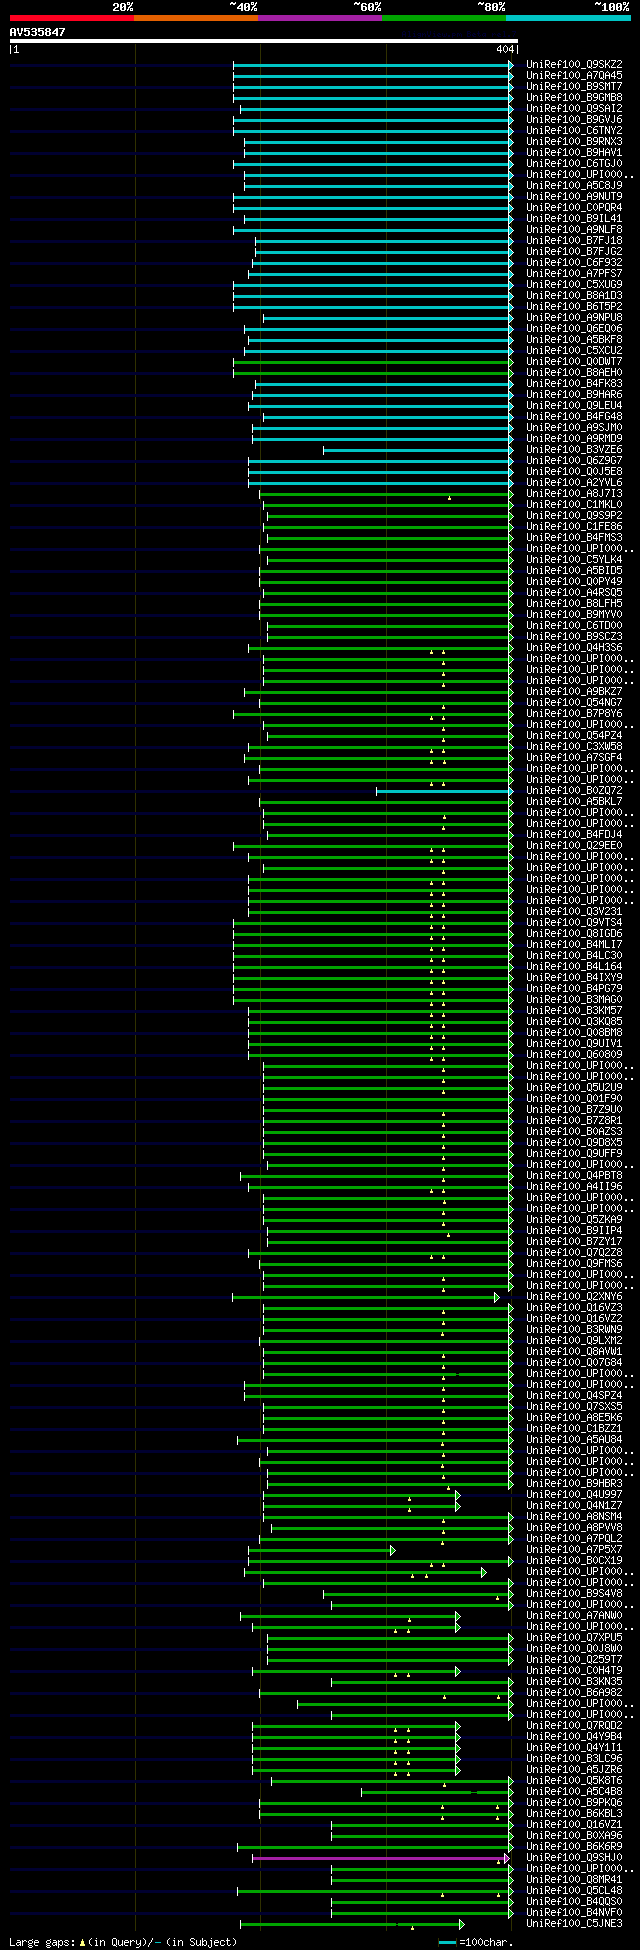Viewport: 640px width, 1950px height.
Task: Click the UniRef100_C5JNE3 label
Action: (x=574, y=1924)
